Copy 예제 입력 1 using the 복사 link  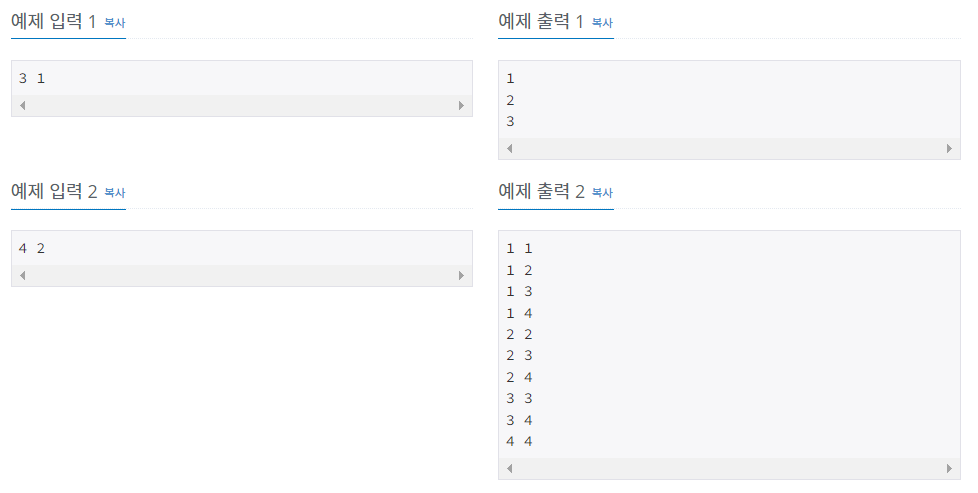[115, 22]
